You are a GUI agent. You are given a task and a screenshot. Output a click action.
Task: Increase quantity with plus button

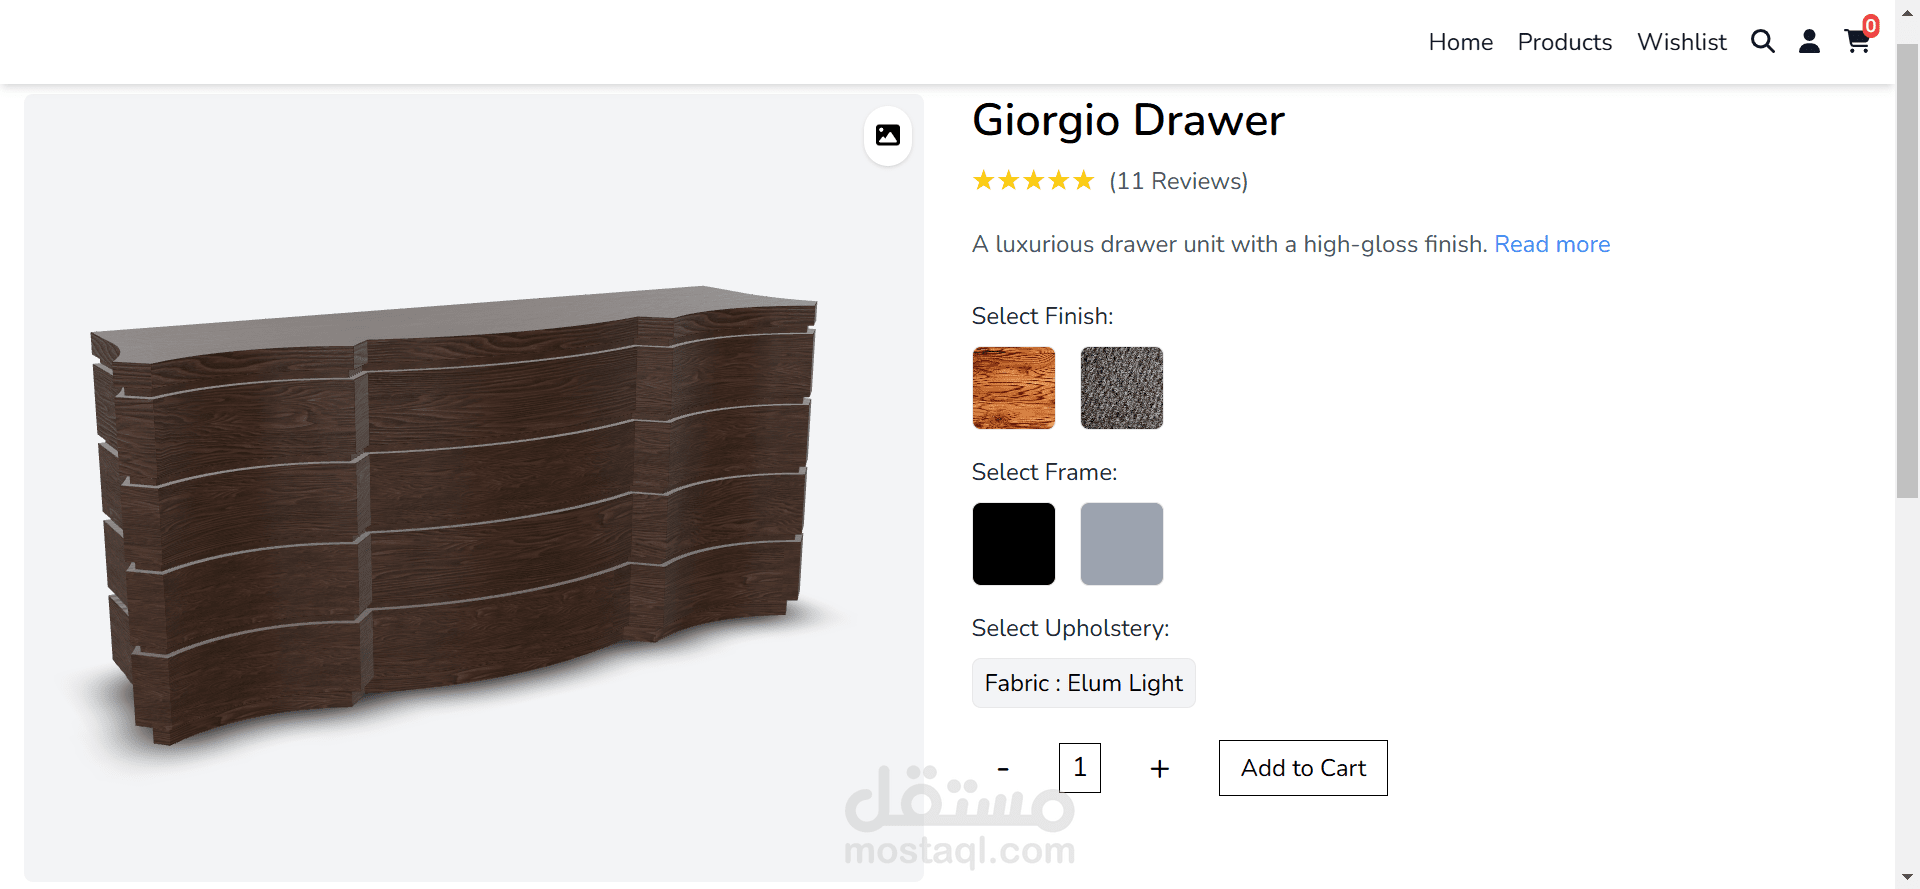(x=1160, y=768)
